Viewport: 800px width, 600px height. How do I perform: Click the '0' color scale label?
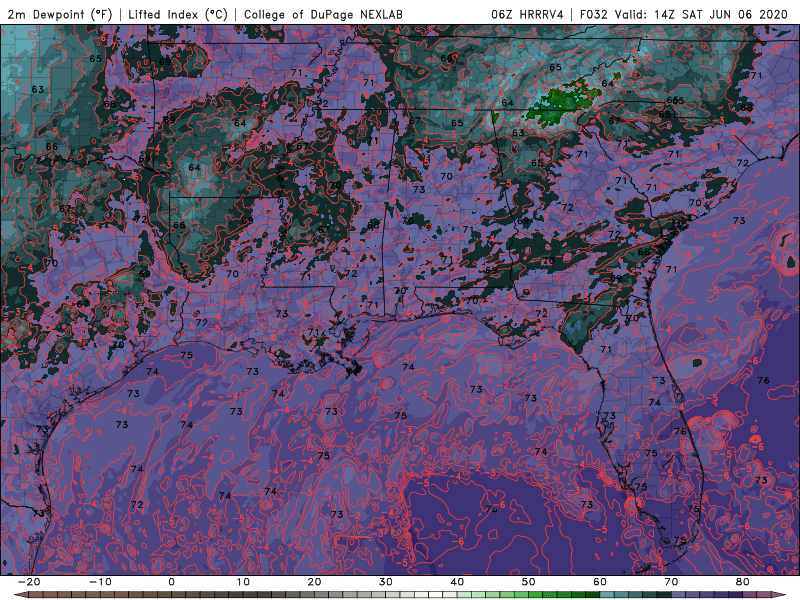click(x=171, y=582)
